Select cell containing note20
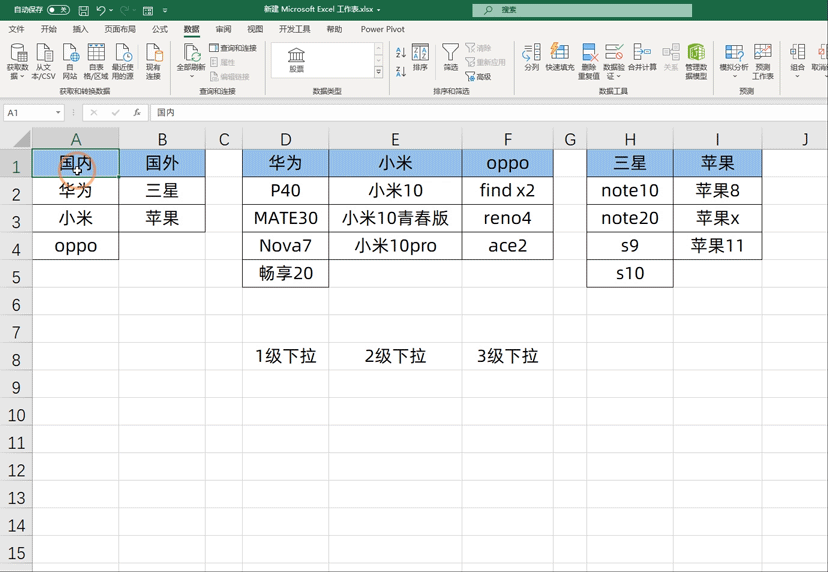Screen dimensions: 828x572 630,218
